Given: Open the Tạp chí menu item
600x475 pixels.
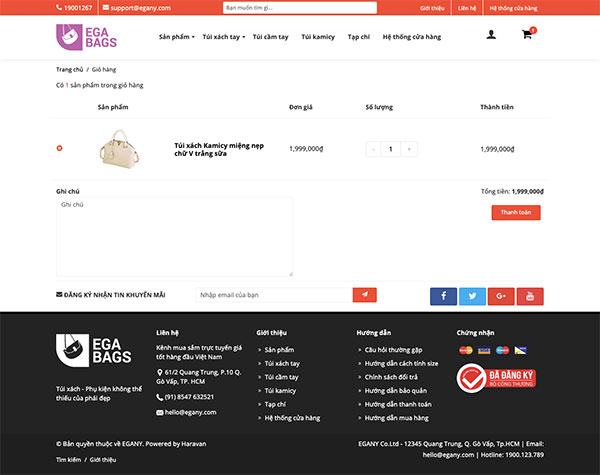Looking at the screenshot, I should 359,37.
